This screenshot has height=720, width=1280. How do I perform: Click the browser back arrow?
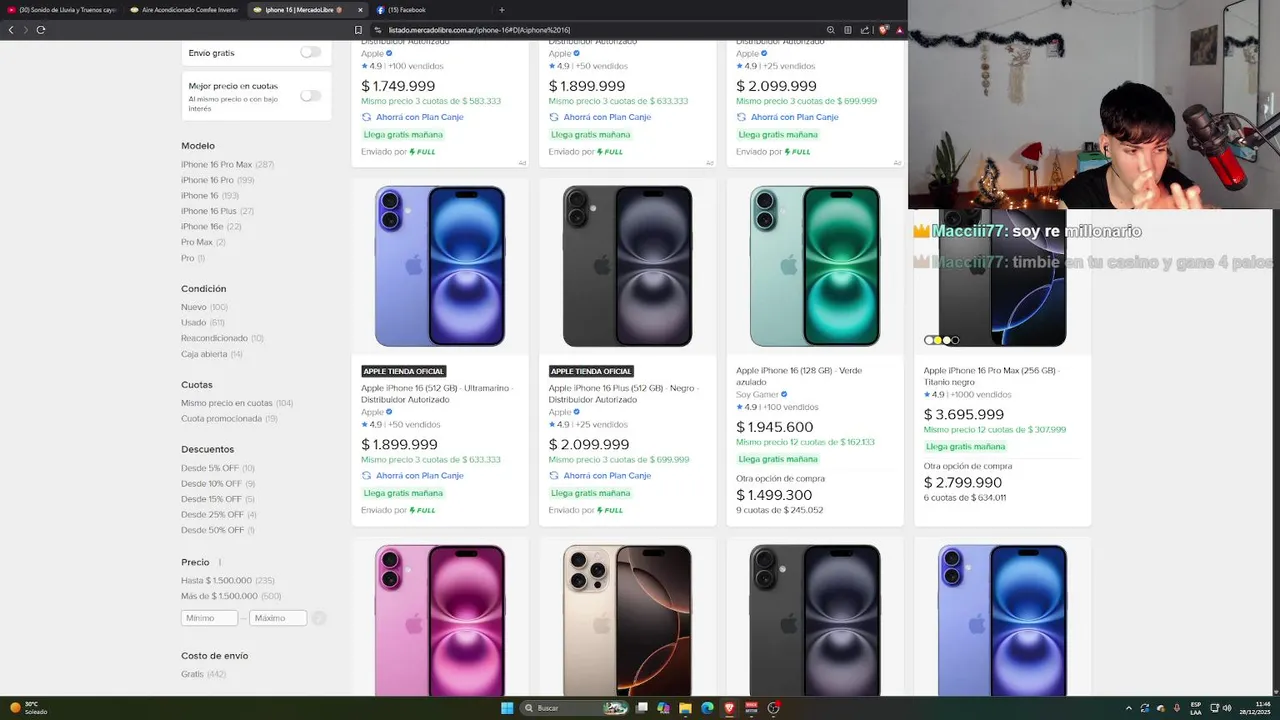[x=11, y=30]
